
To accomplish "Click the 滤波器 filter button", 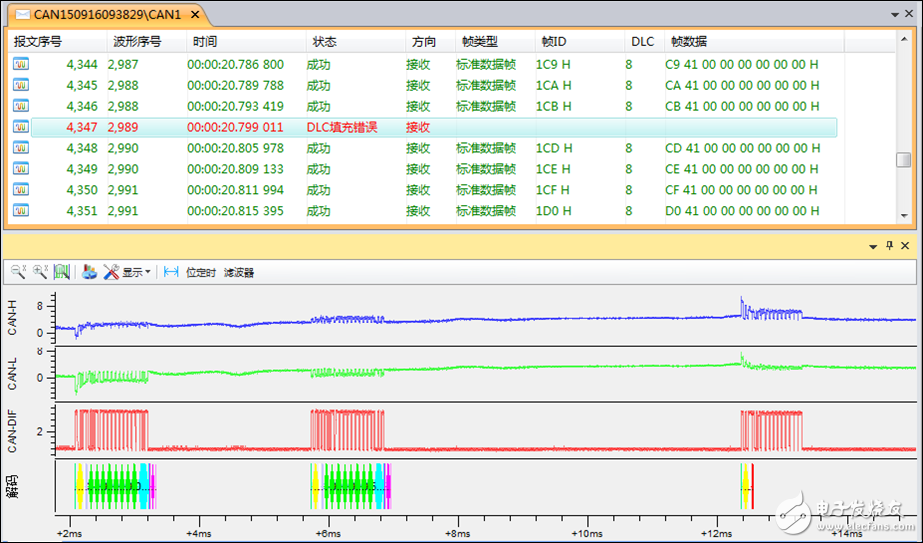I will (x=239, y=272).
